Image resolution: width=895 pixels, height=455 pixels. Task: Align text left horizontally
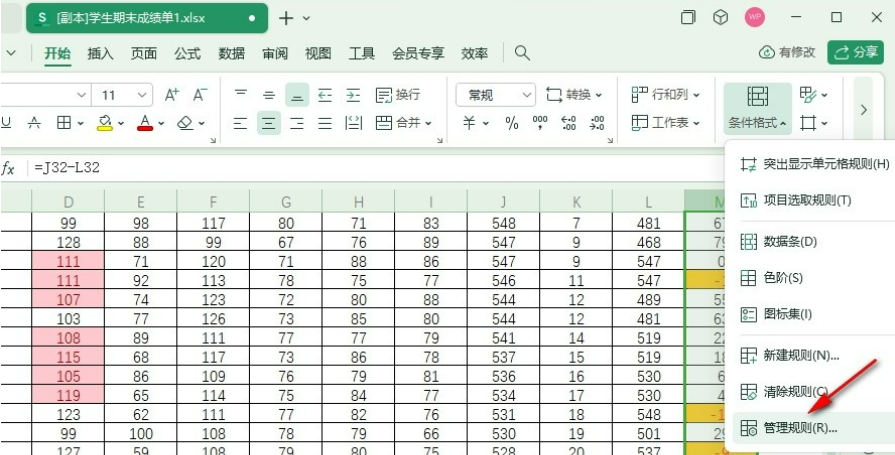tap(241, 123)
